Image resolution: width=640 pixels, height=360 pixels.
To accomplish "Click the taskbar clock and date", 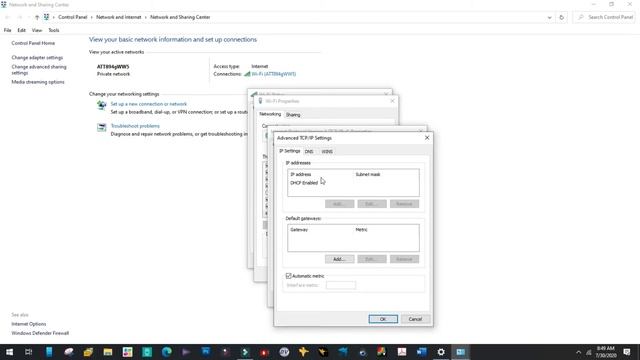I will pyautogui.click(x=606, y=352).
